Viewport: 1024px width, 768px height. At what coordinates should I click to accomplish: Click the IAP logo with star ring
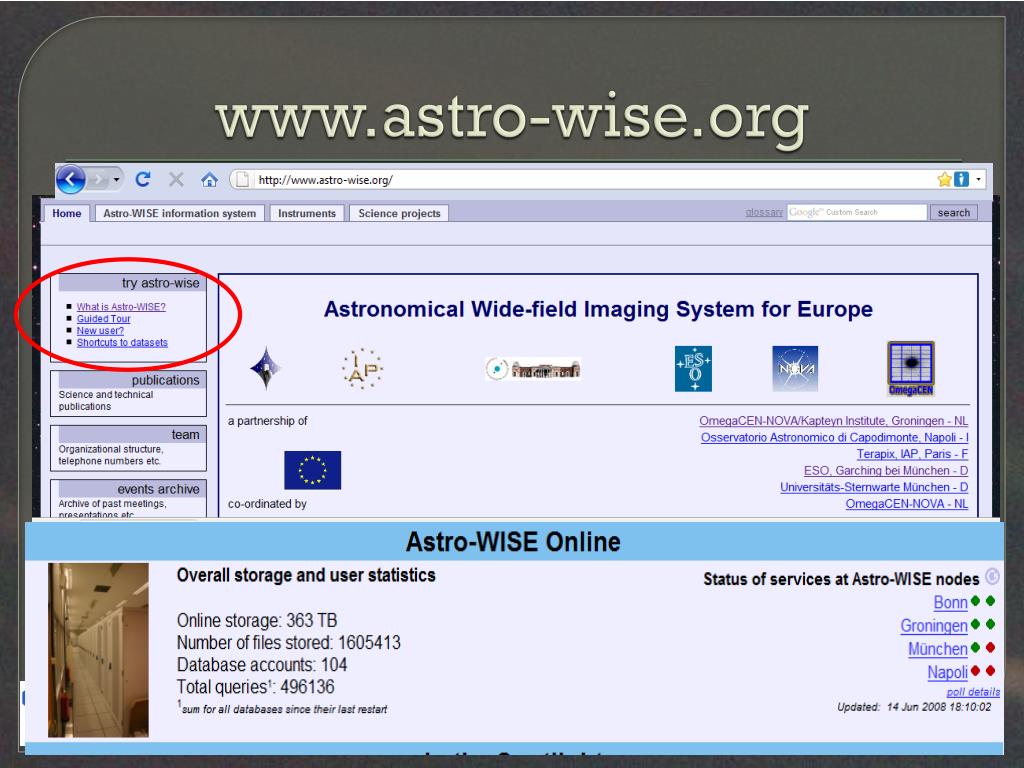[362, 368]
